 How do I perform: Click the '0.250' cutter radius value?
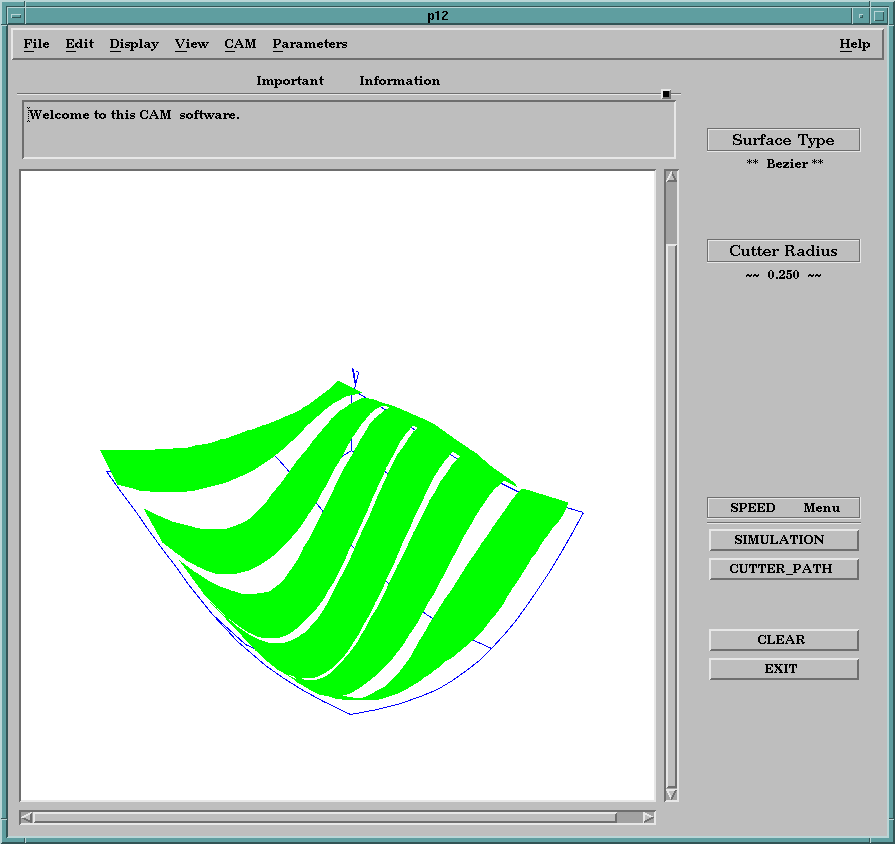coord(783,275)
